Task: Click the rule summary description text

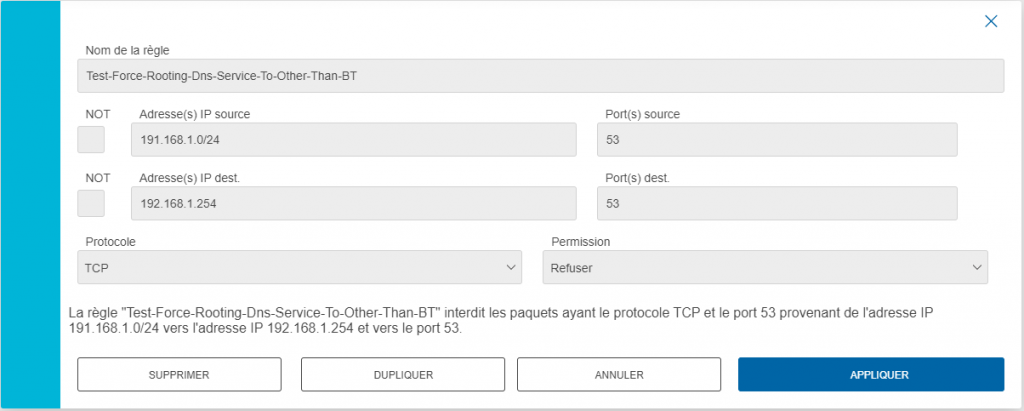Action: click(x=502, y=321)
